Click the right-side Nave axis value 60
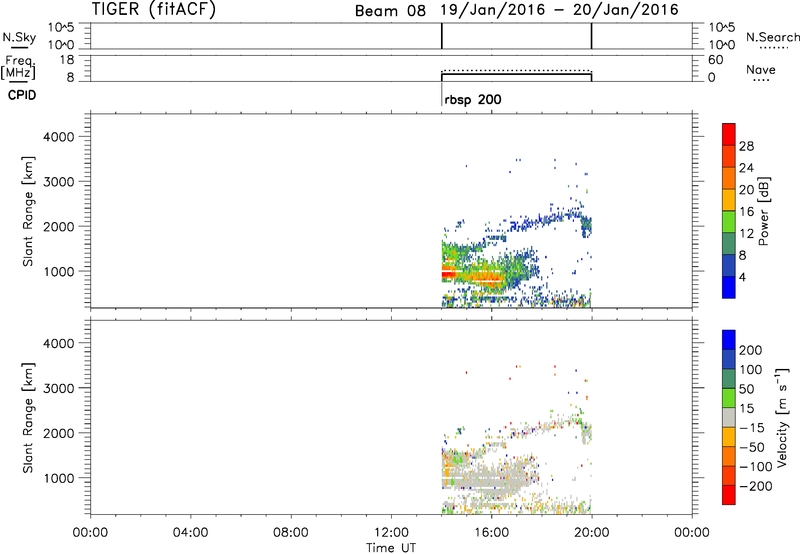 click(x=716, y=60)
